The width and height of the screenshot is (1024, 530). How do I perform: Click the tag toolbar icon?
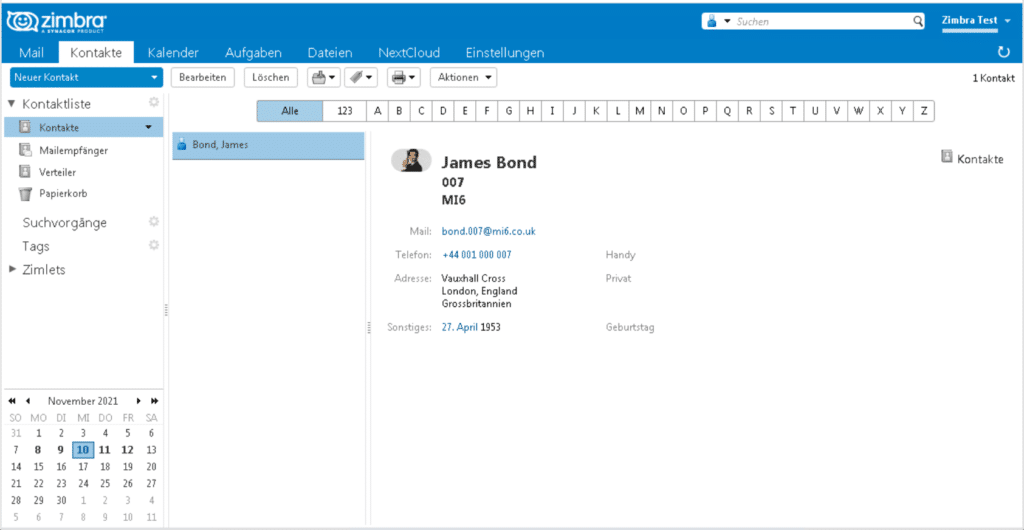pos(356,78)
